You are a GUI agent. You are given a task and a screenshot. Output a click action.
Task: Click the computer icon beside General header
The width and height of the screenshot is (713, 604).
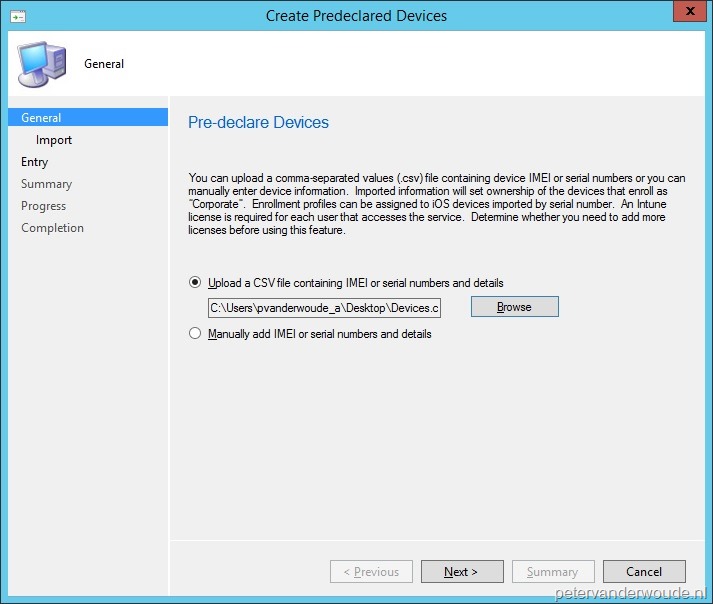coord(42,64)
